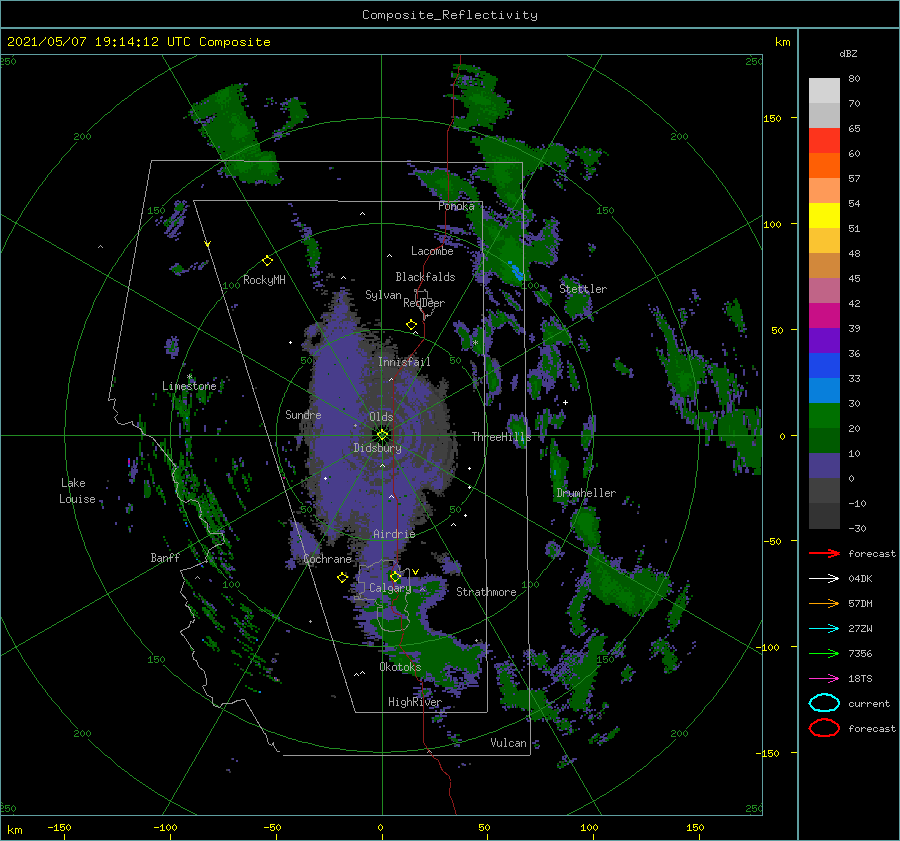This screenshot has width=900, height=841.
Task: Pick the red 60-65 dBZ swatch
Action: [x=824, y=141]
